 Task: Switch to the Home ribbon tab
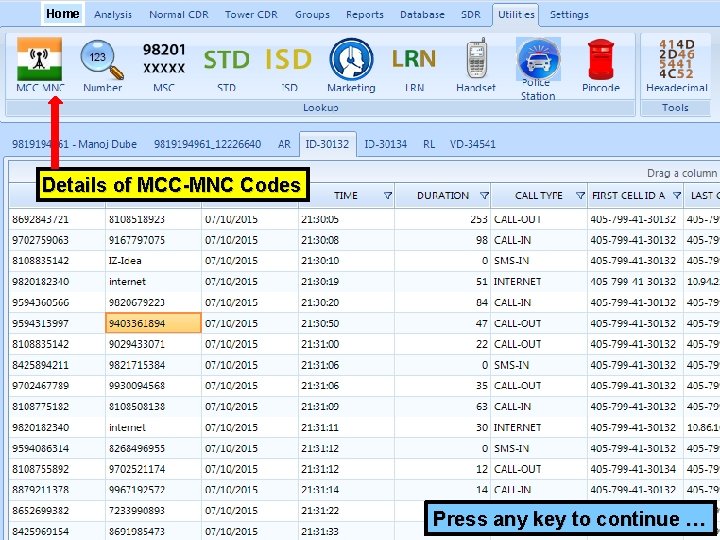(x=62, y=14)
